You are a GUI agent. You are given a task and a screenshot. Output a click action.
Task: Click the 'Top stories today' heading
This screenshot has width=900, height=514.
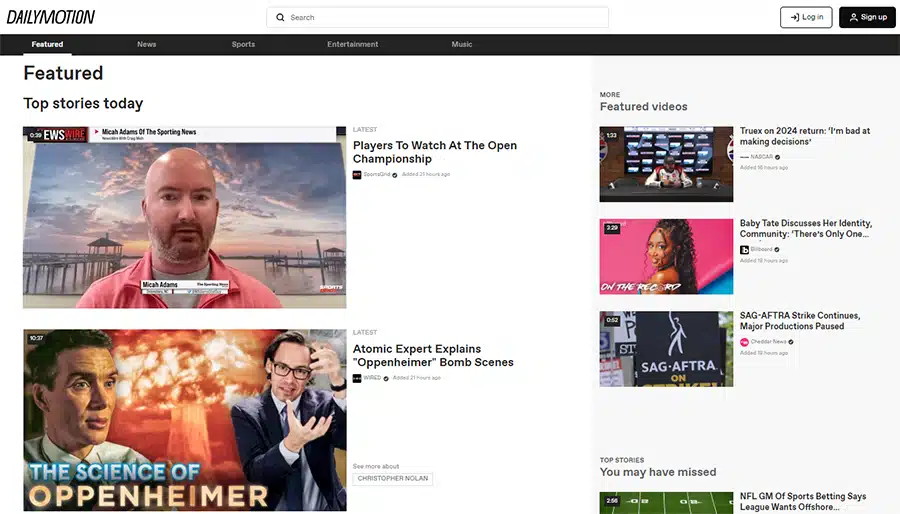[83, 103]
